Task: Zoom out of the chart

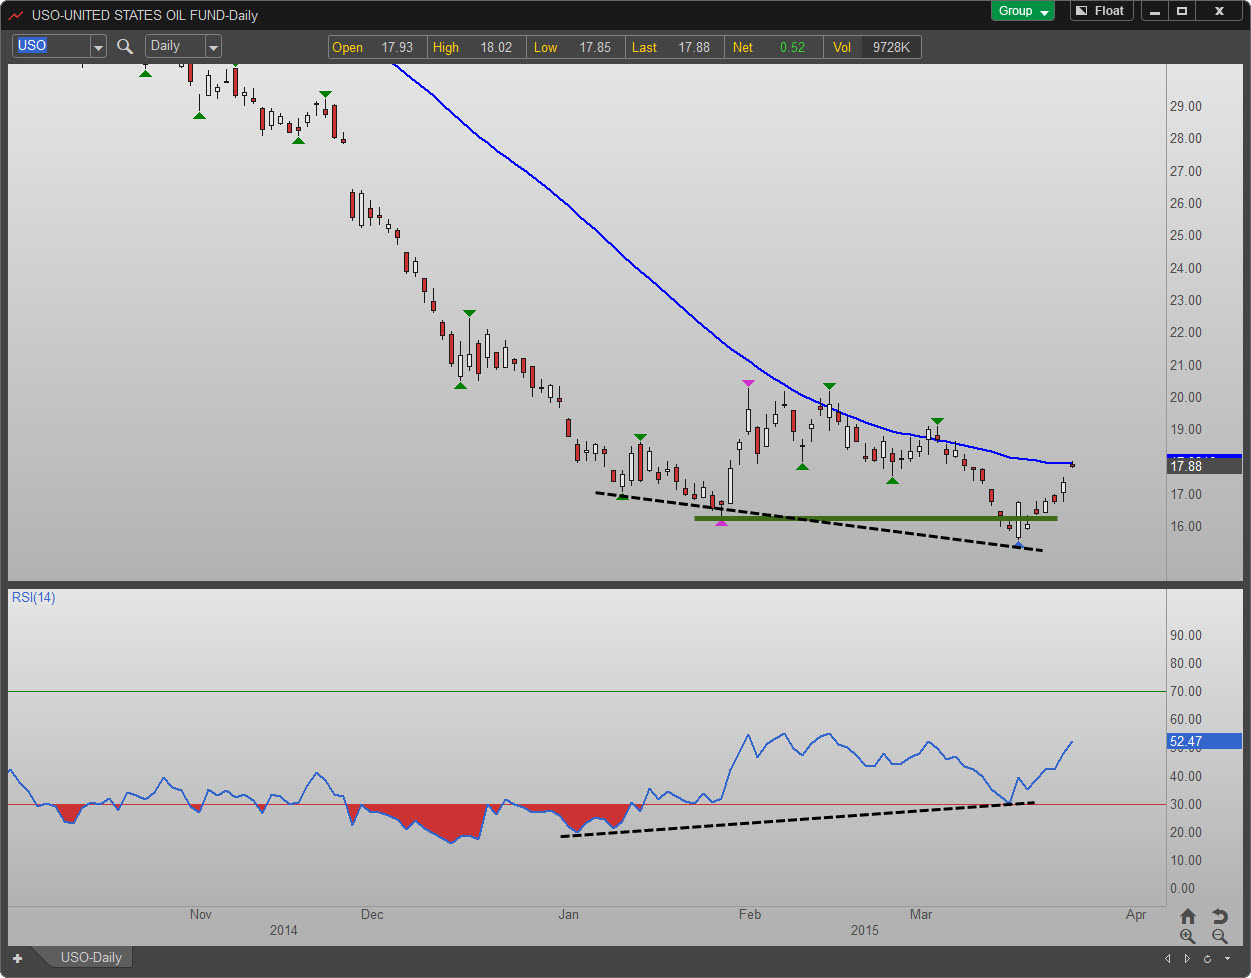Action: [x=1219, y=936]
